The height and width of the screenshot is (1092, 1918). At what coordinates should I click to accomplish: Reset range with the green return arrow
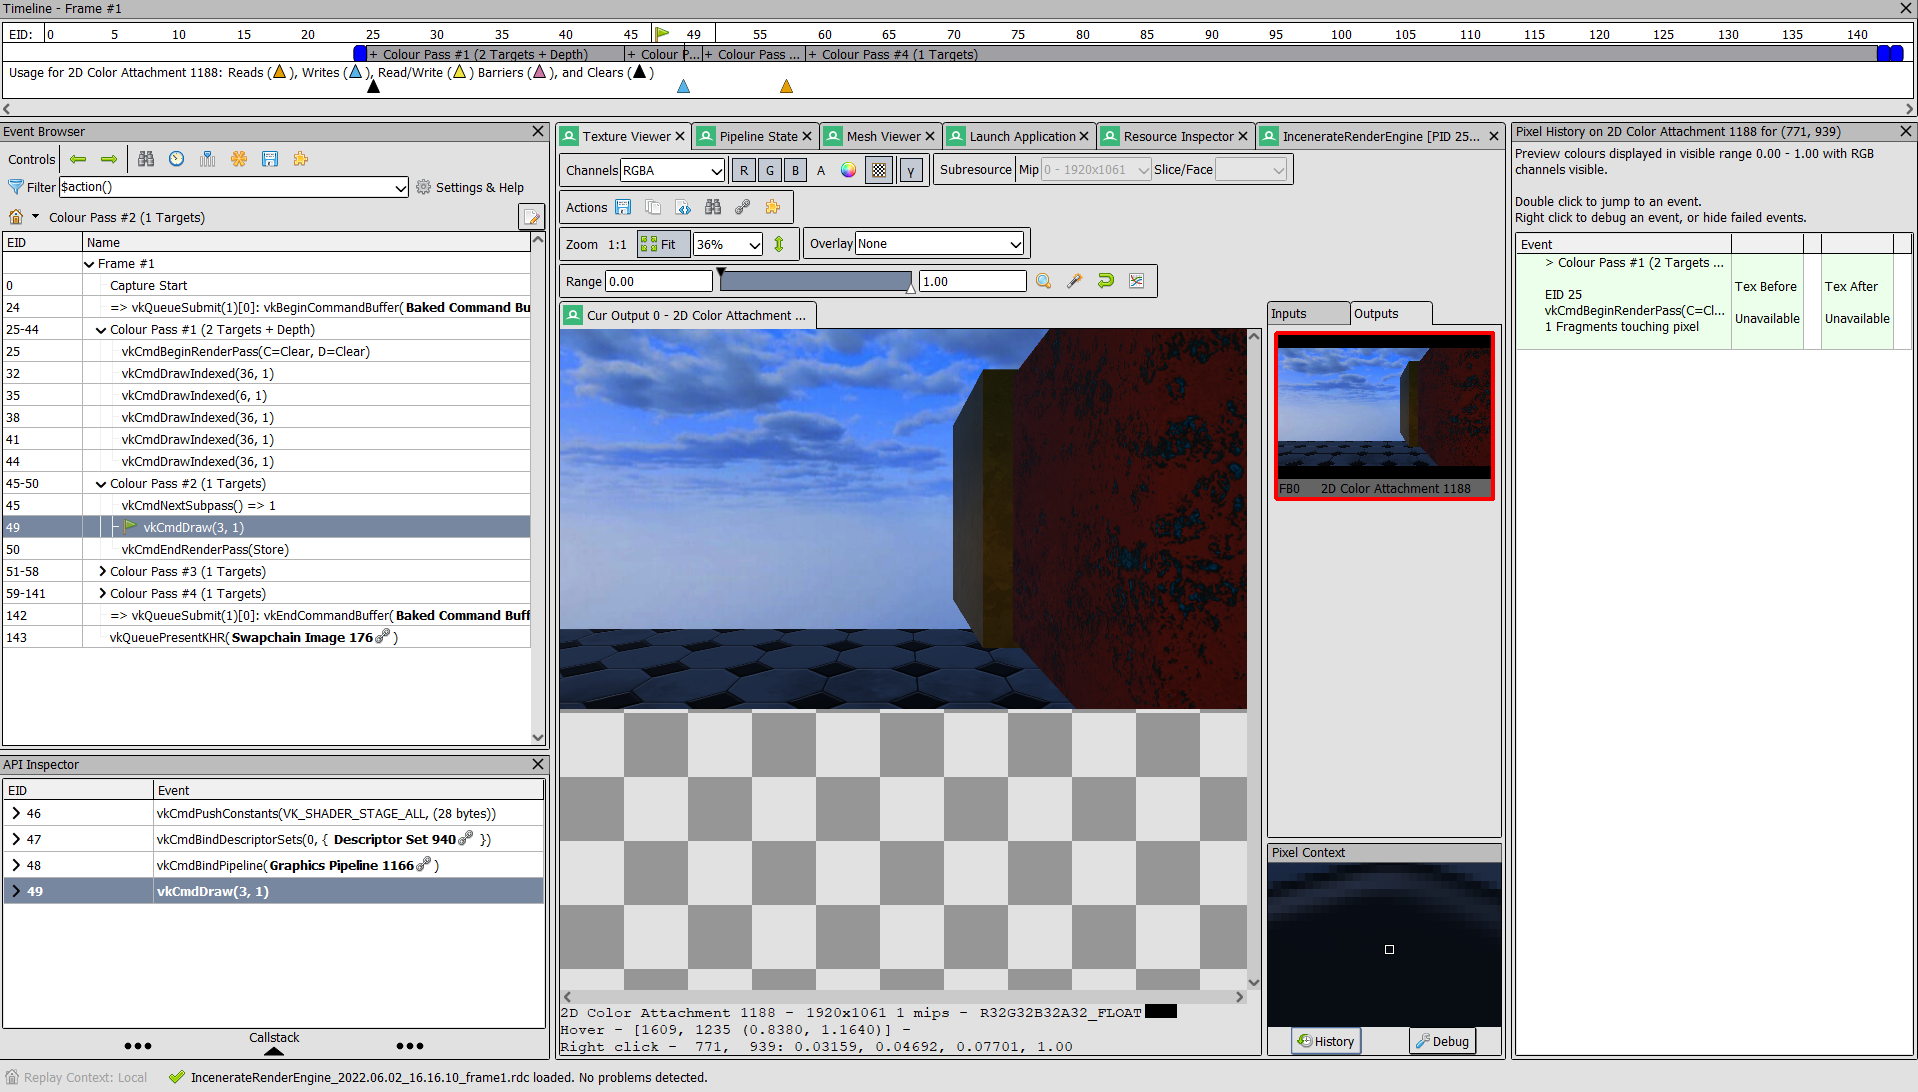point(1105,281)
